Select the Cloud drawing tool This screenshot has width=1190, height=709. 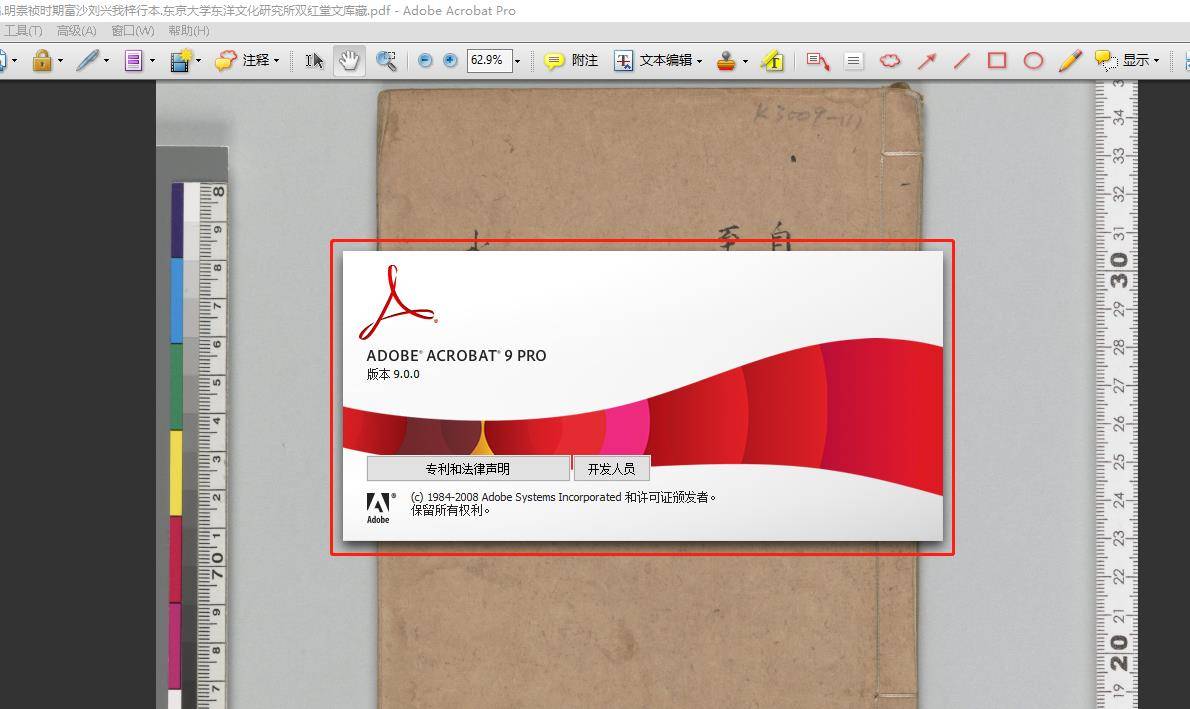coord(889,60)
